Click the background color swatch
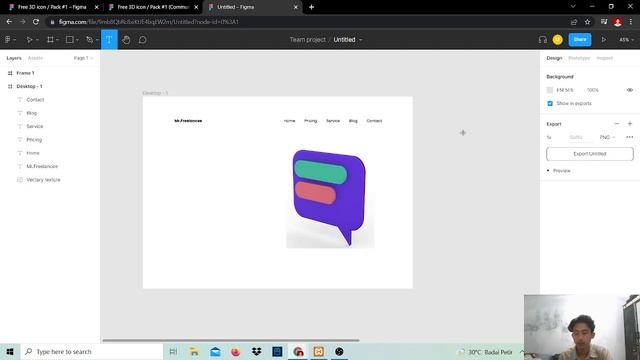The height and width of the screenshot is (360, 640). coord(550,90)
